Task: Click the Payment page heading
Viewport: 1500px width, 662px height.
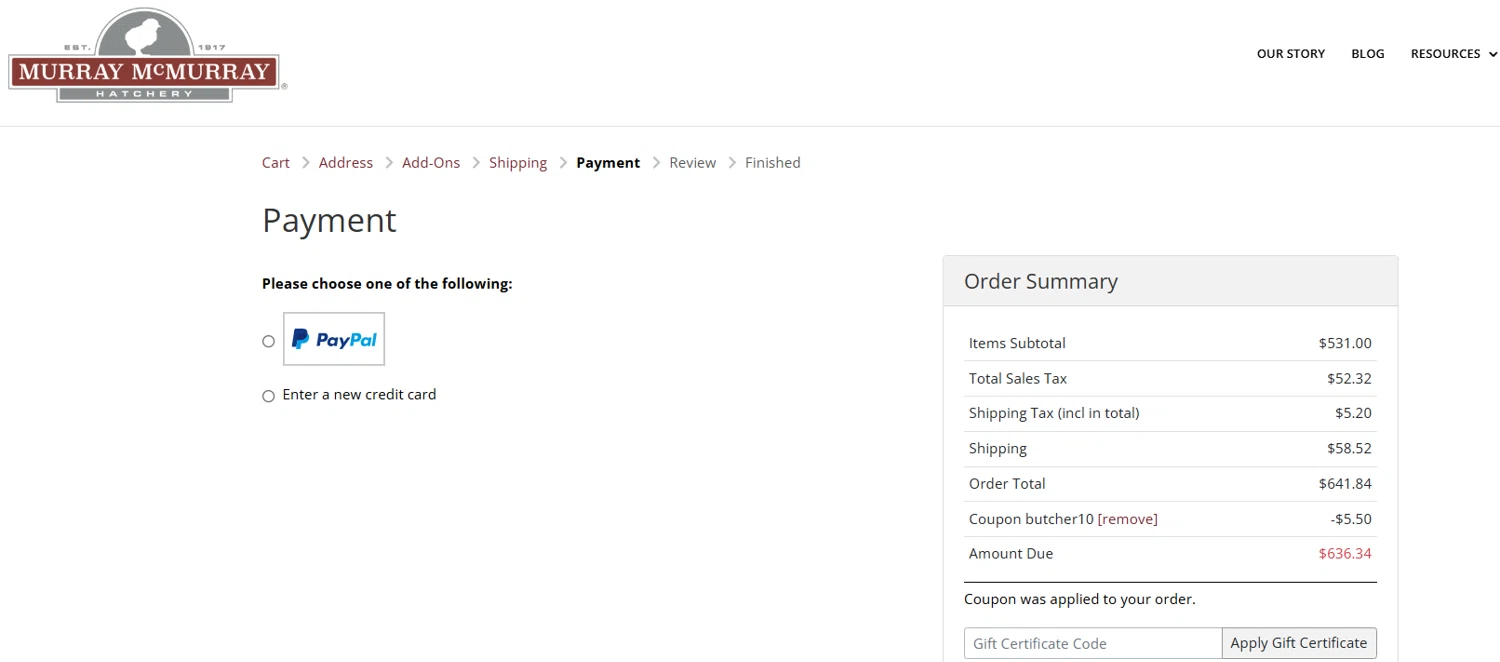Action: point(329,220)
